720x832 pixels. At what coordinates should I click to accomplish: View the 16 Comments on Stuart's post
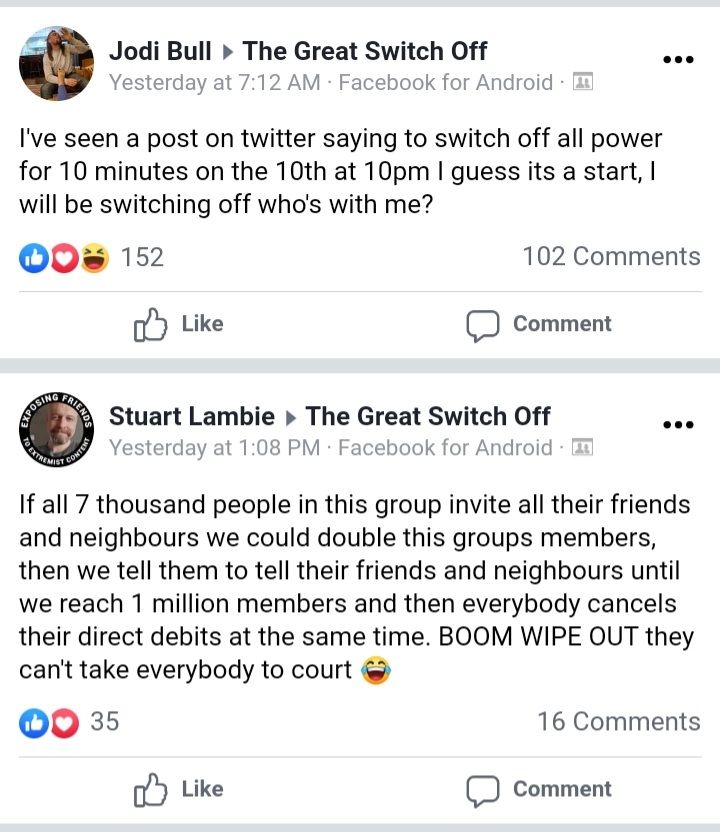(618, 722)
